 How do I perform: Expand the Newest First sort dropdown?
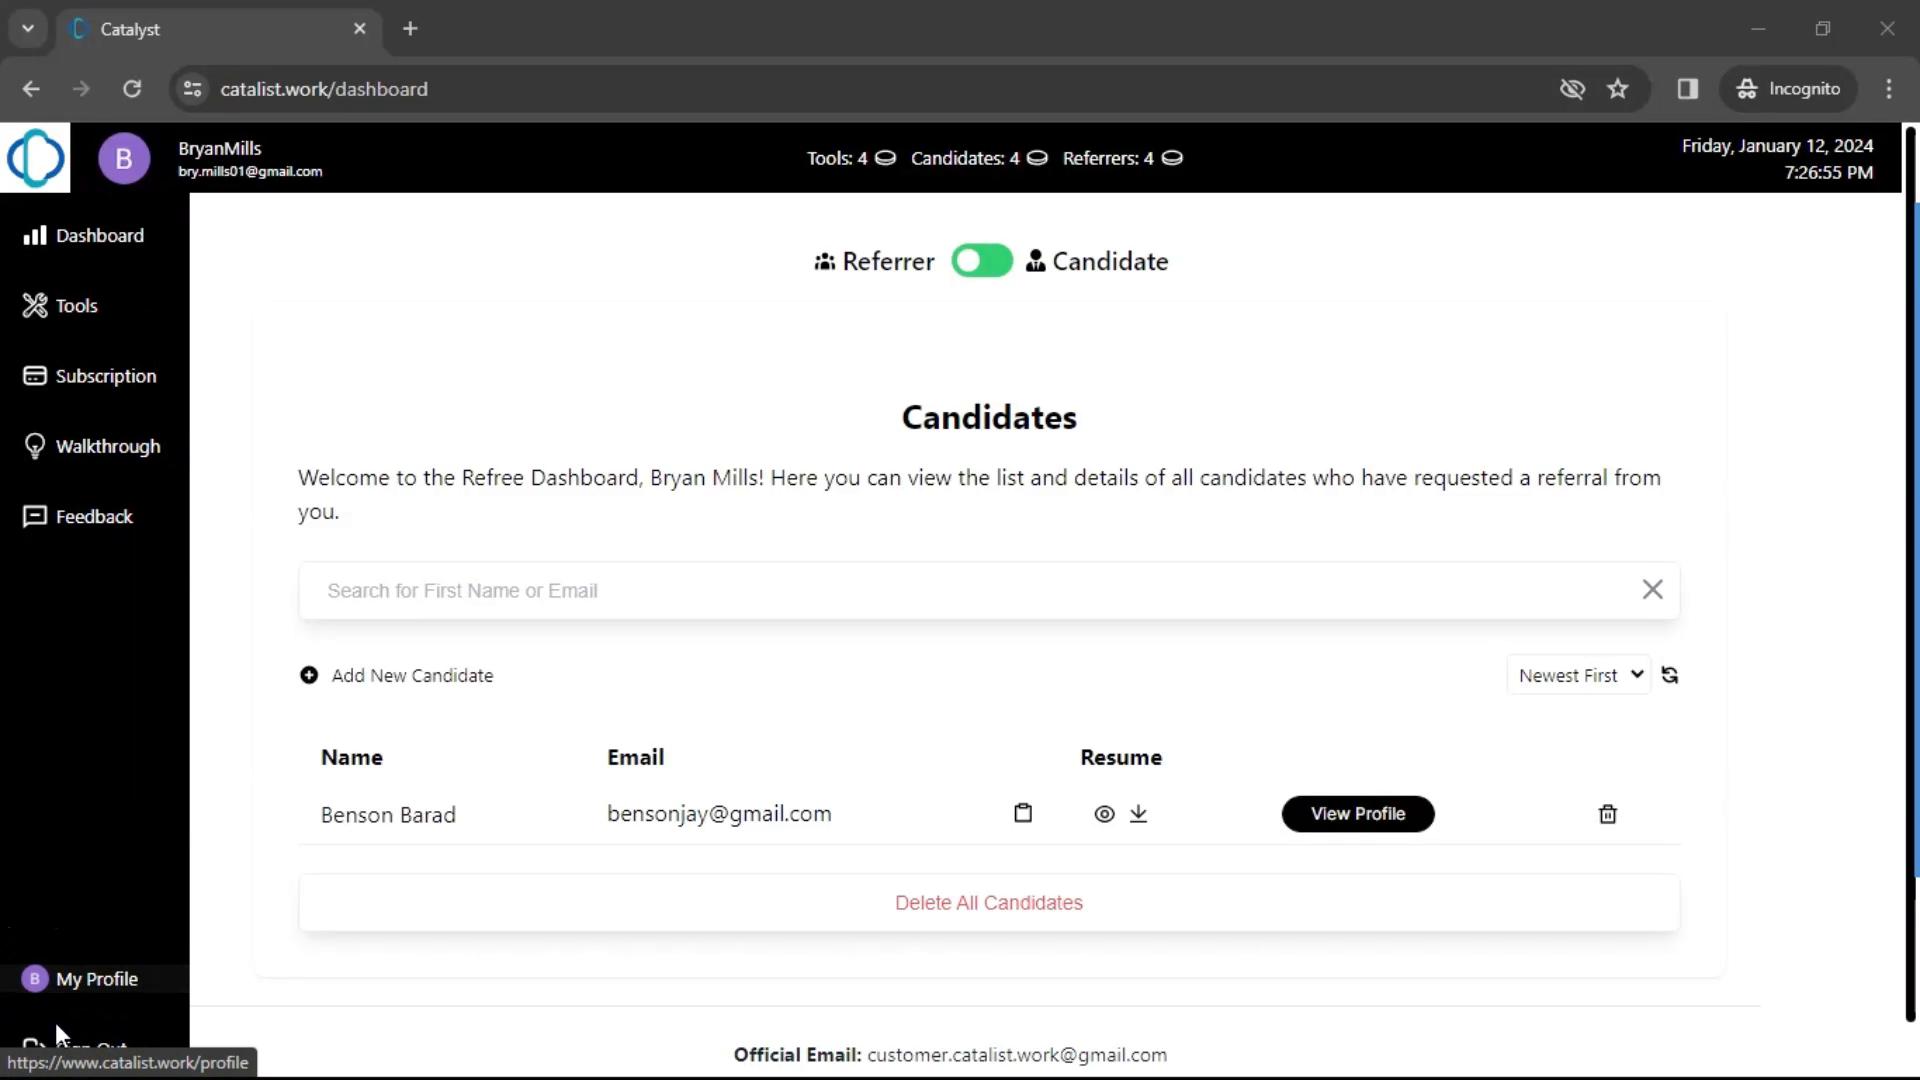point(1578,674)
